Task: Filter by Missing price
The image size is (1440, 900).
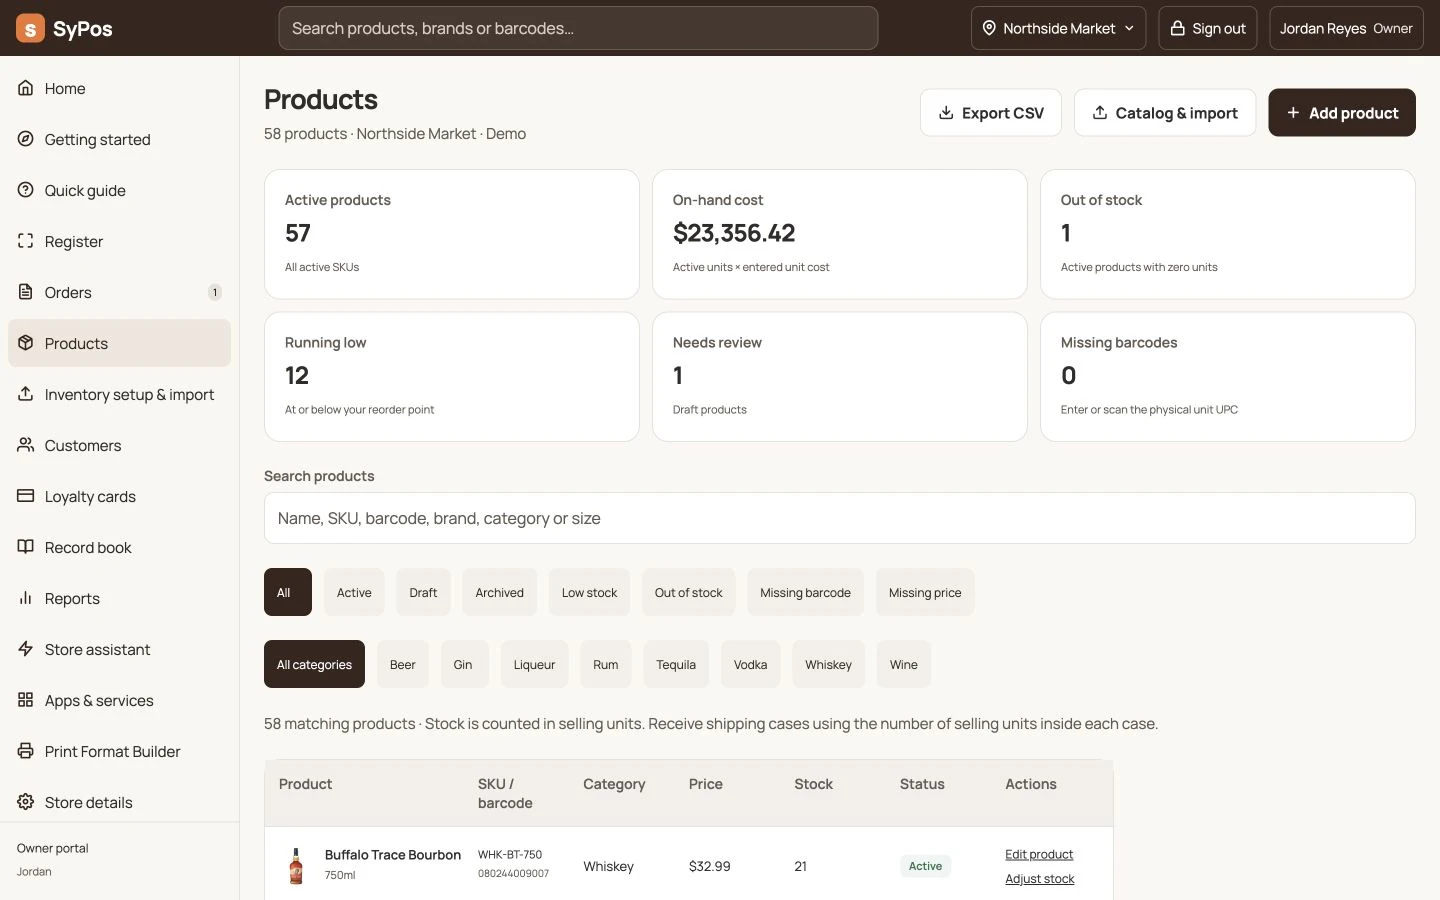Action: 925,592
